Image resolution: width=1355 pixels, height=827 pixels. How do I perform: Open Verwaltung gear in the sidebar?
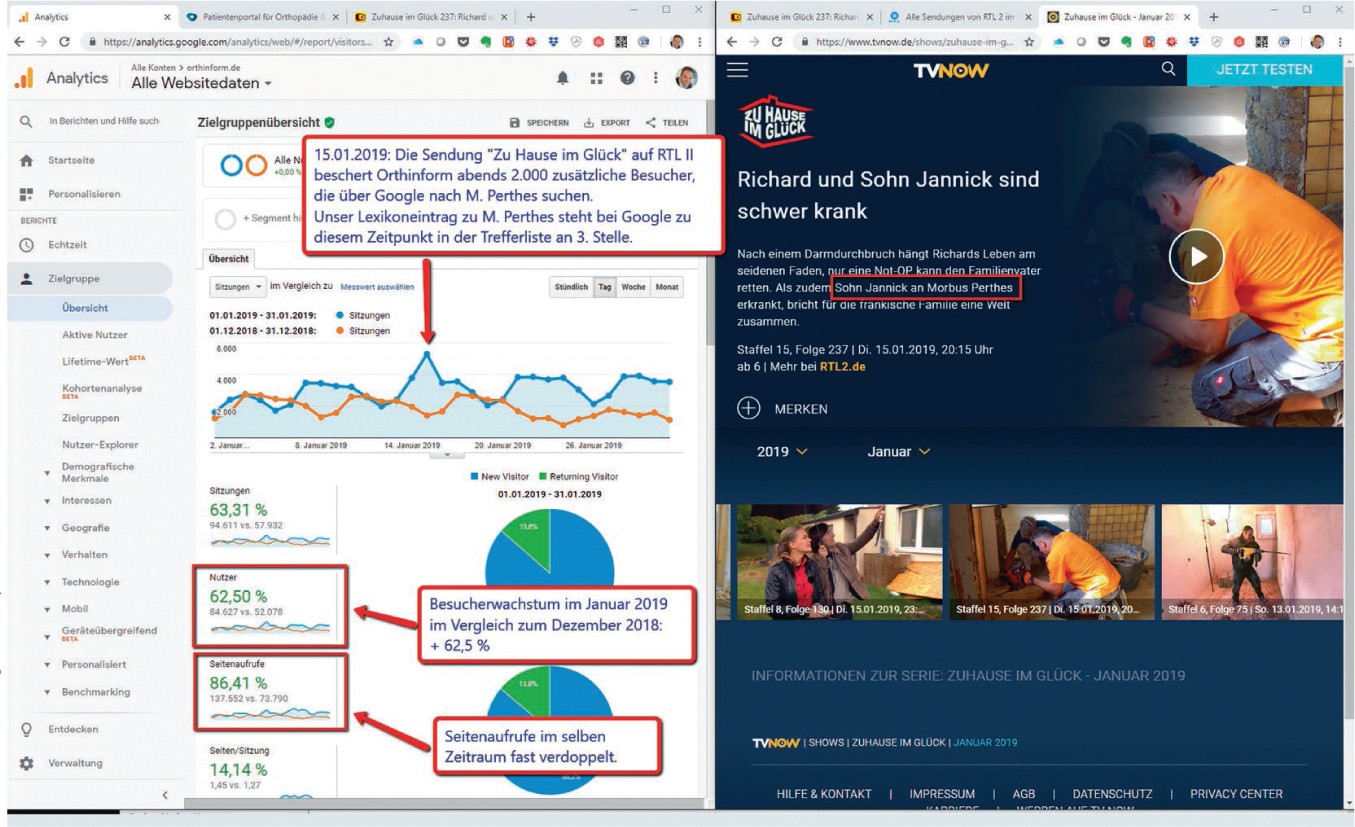tap(26, 763)
